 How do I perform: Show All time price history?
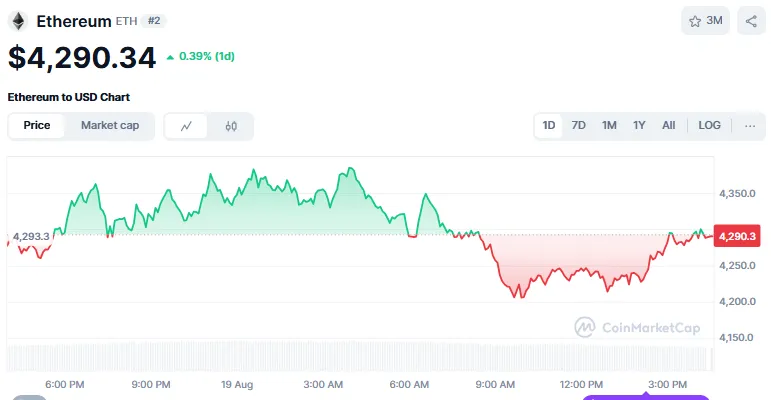tap(669, 126)
